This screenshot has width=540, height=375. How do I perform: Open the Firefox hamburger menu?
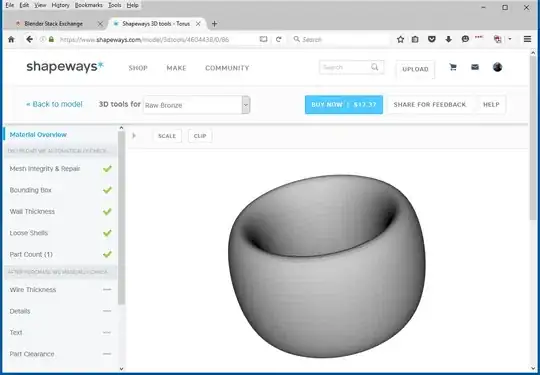527,39
